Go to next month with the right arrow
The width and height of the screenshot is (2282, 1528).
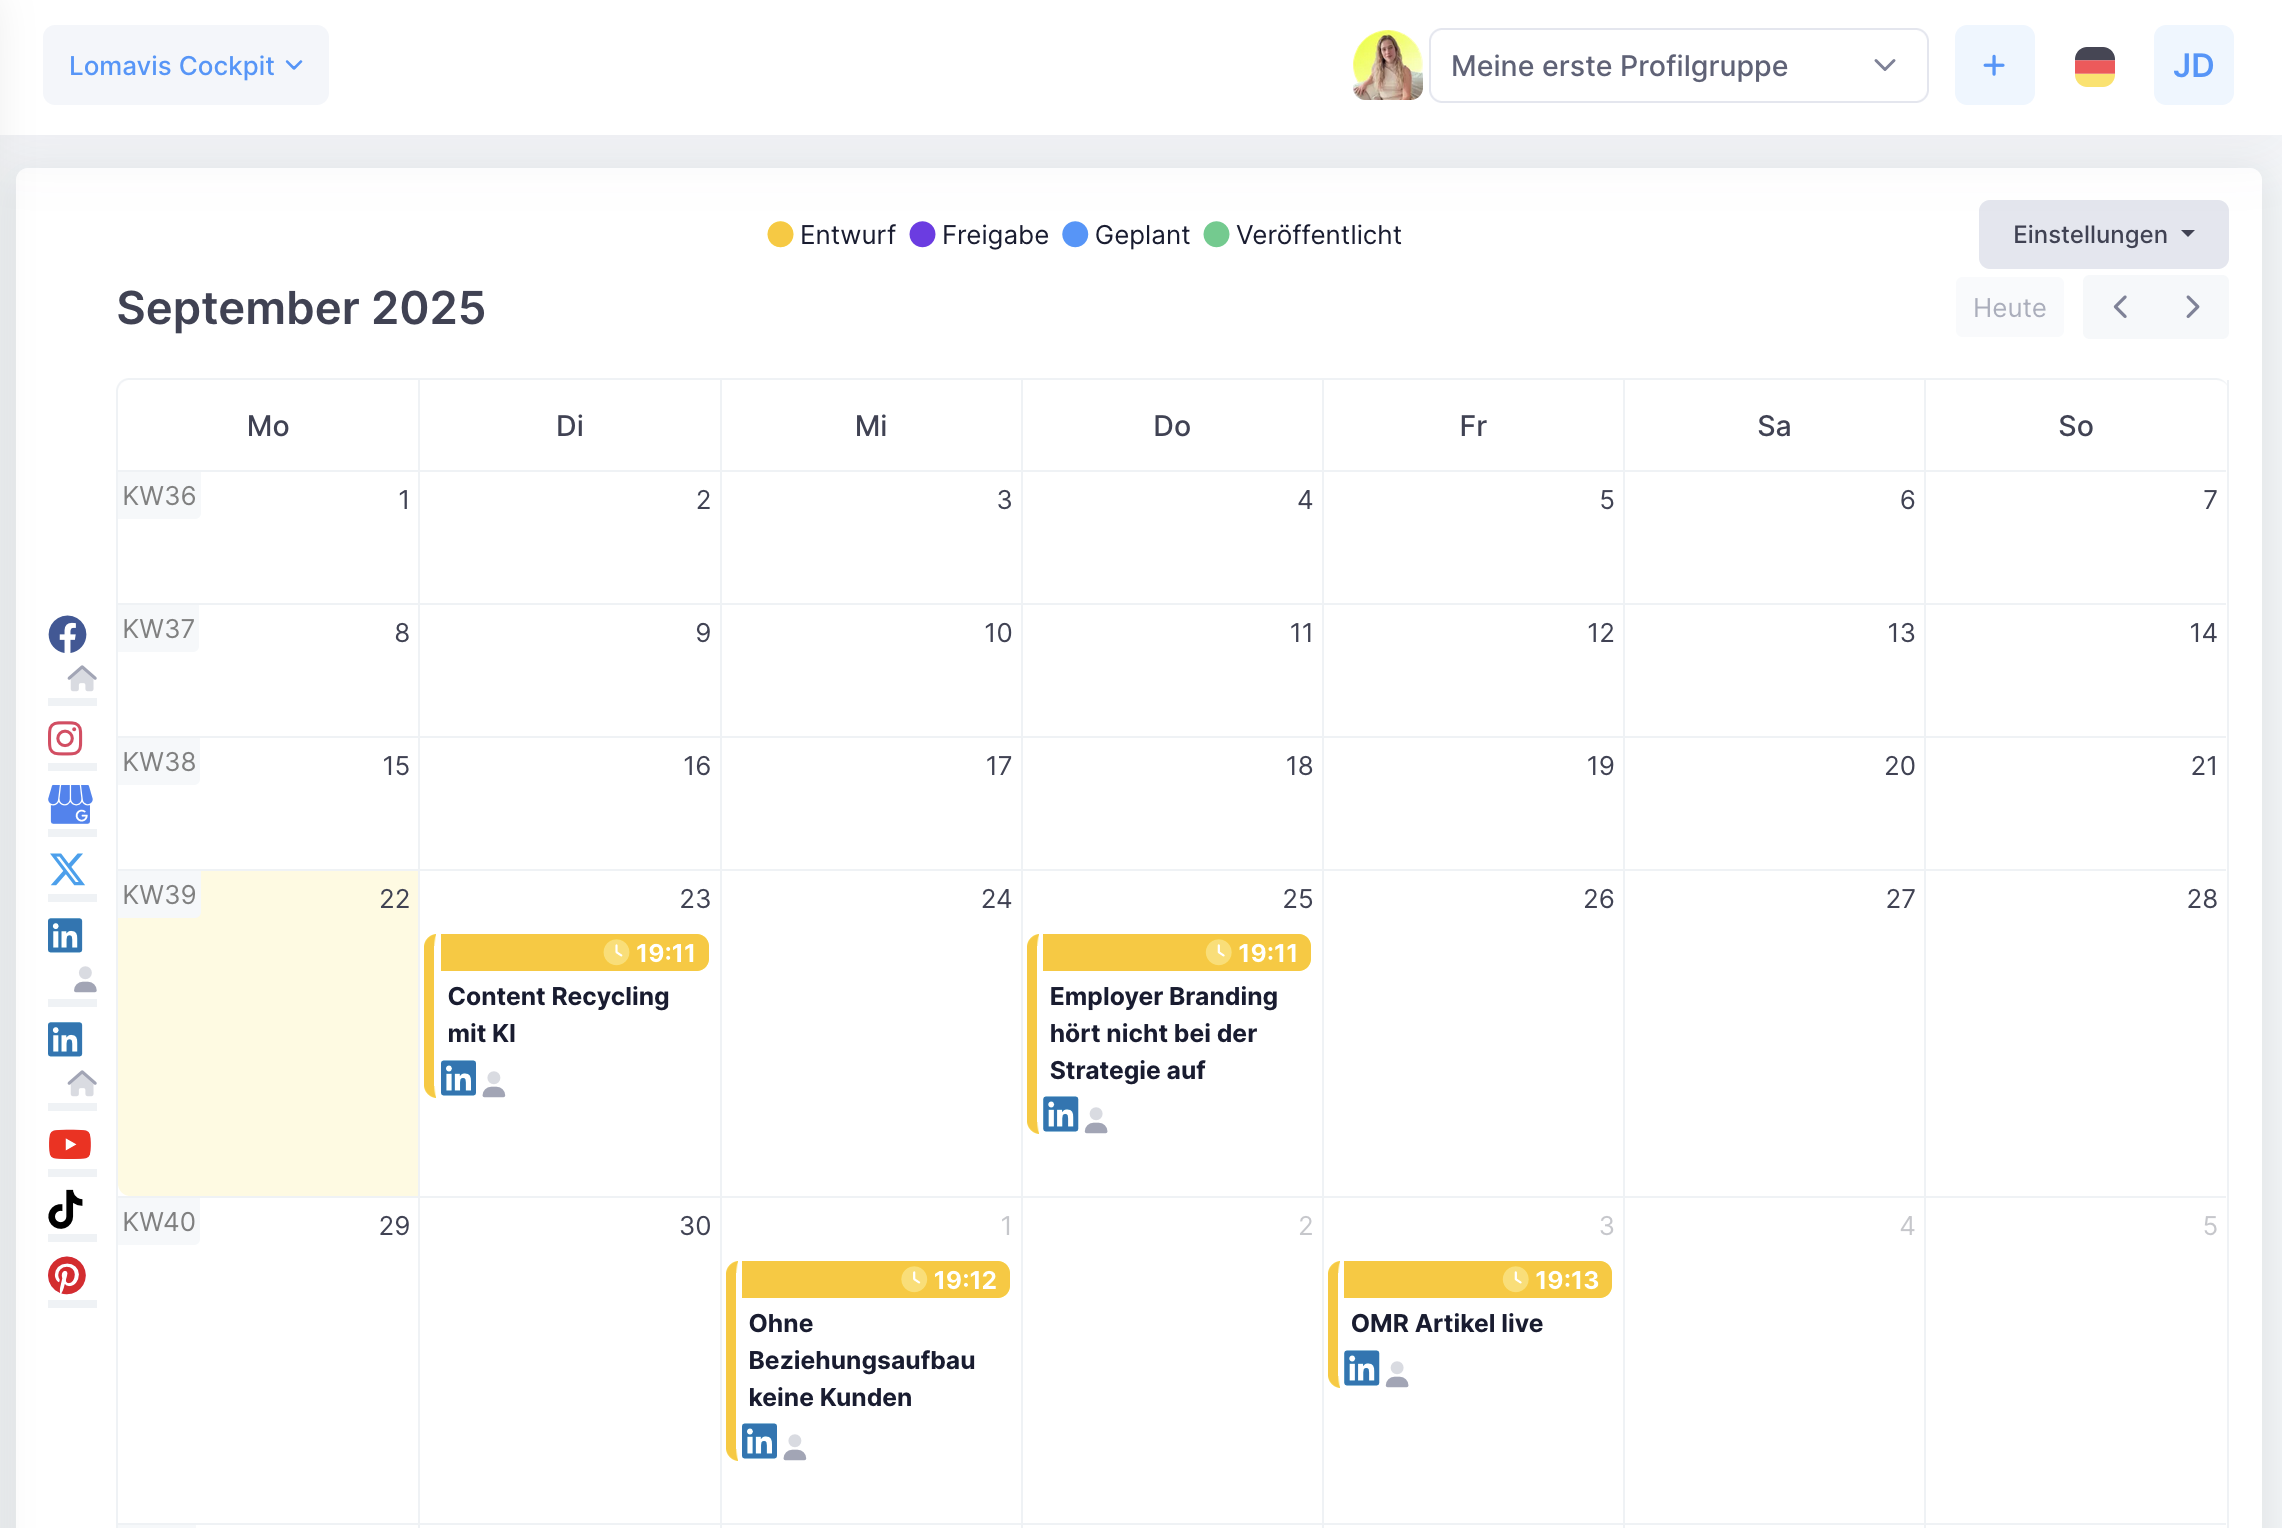(x=2192, y=307)
